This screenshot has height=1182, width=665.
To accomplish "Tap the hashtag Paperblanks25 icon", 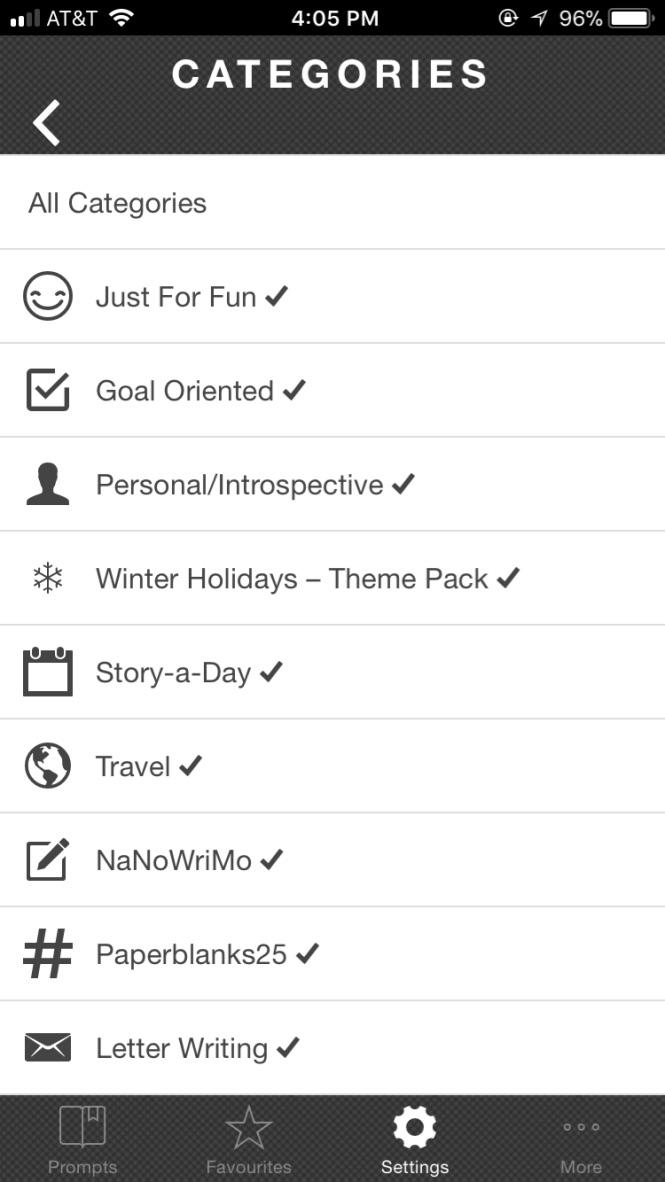I will click(x=48, y=954).
